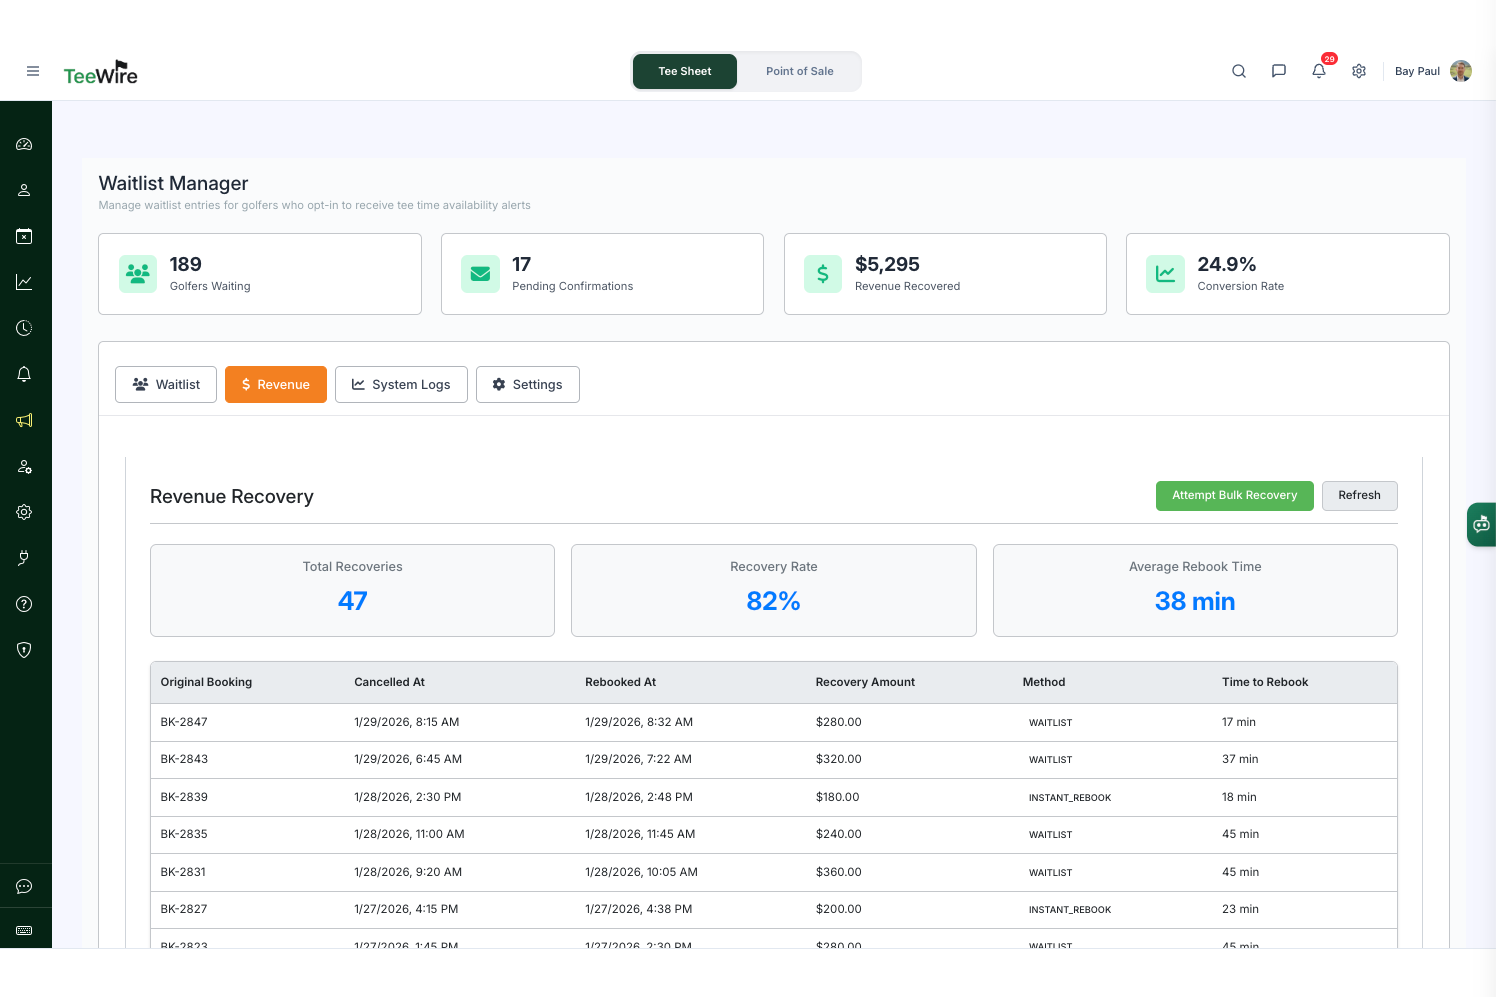Open the help question mark icon
Image resolution: width=1496 pixels, height=997 pixels.
[25, 604]
